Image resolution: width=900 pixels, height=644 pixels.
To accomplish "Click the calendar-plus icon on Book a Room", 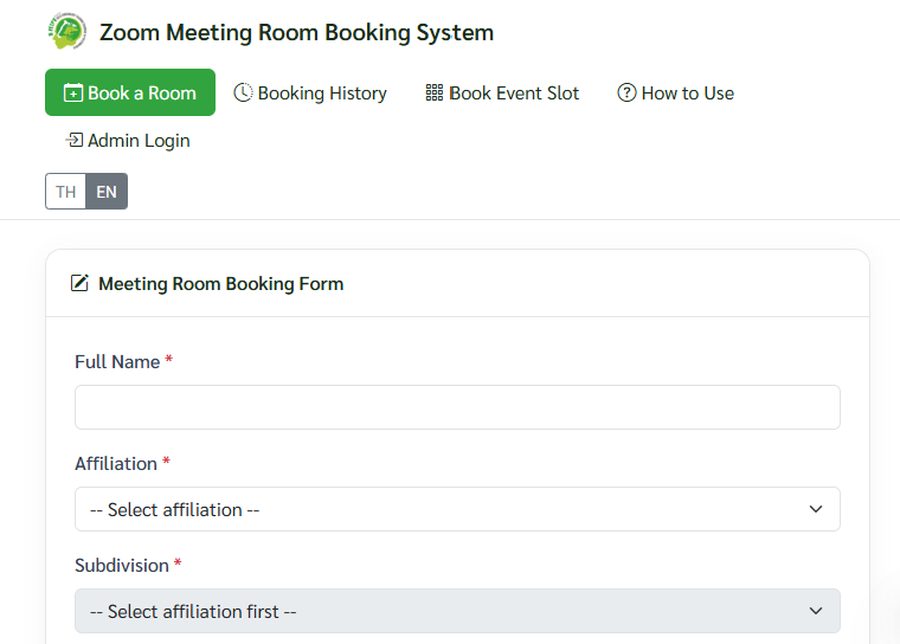I will 73,92.
